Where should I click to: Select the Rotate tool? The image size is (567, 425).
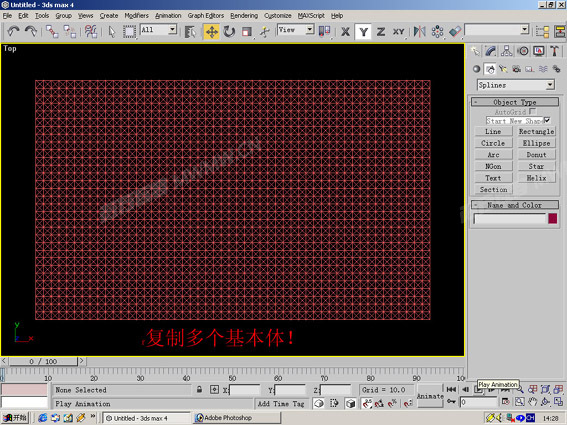click(x=229, y=32)
